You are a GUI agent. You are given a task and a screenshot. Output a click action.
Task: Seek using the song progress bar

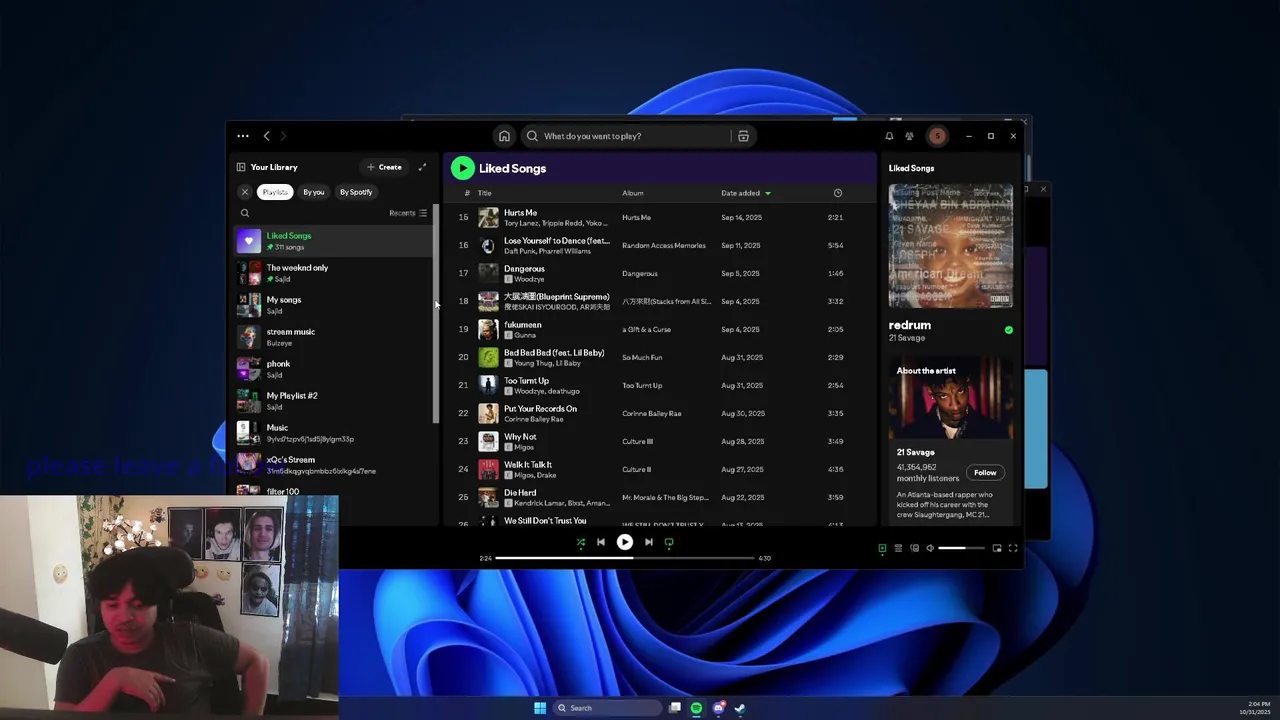click(x=624, y=558)
